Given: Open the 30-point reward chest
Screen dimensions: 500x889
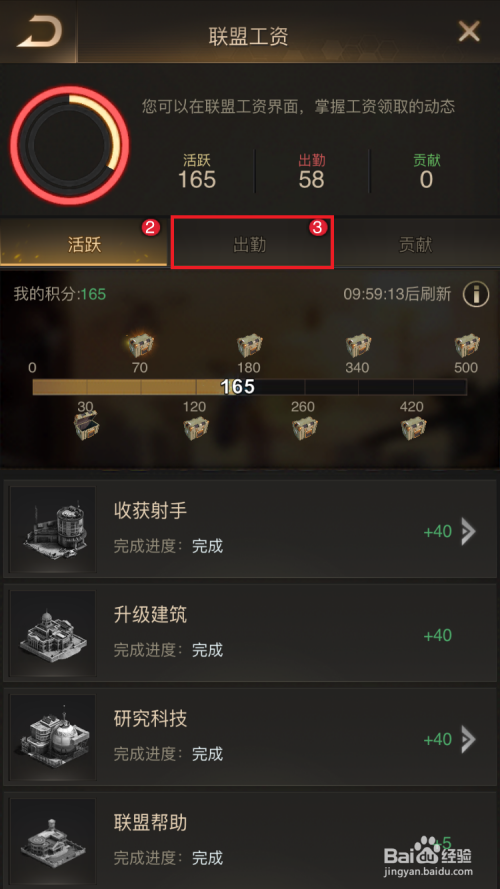Looking at the screenshot, I should [x=85, y=427].
